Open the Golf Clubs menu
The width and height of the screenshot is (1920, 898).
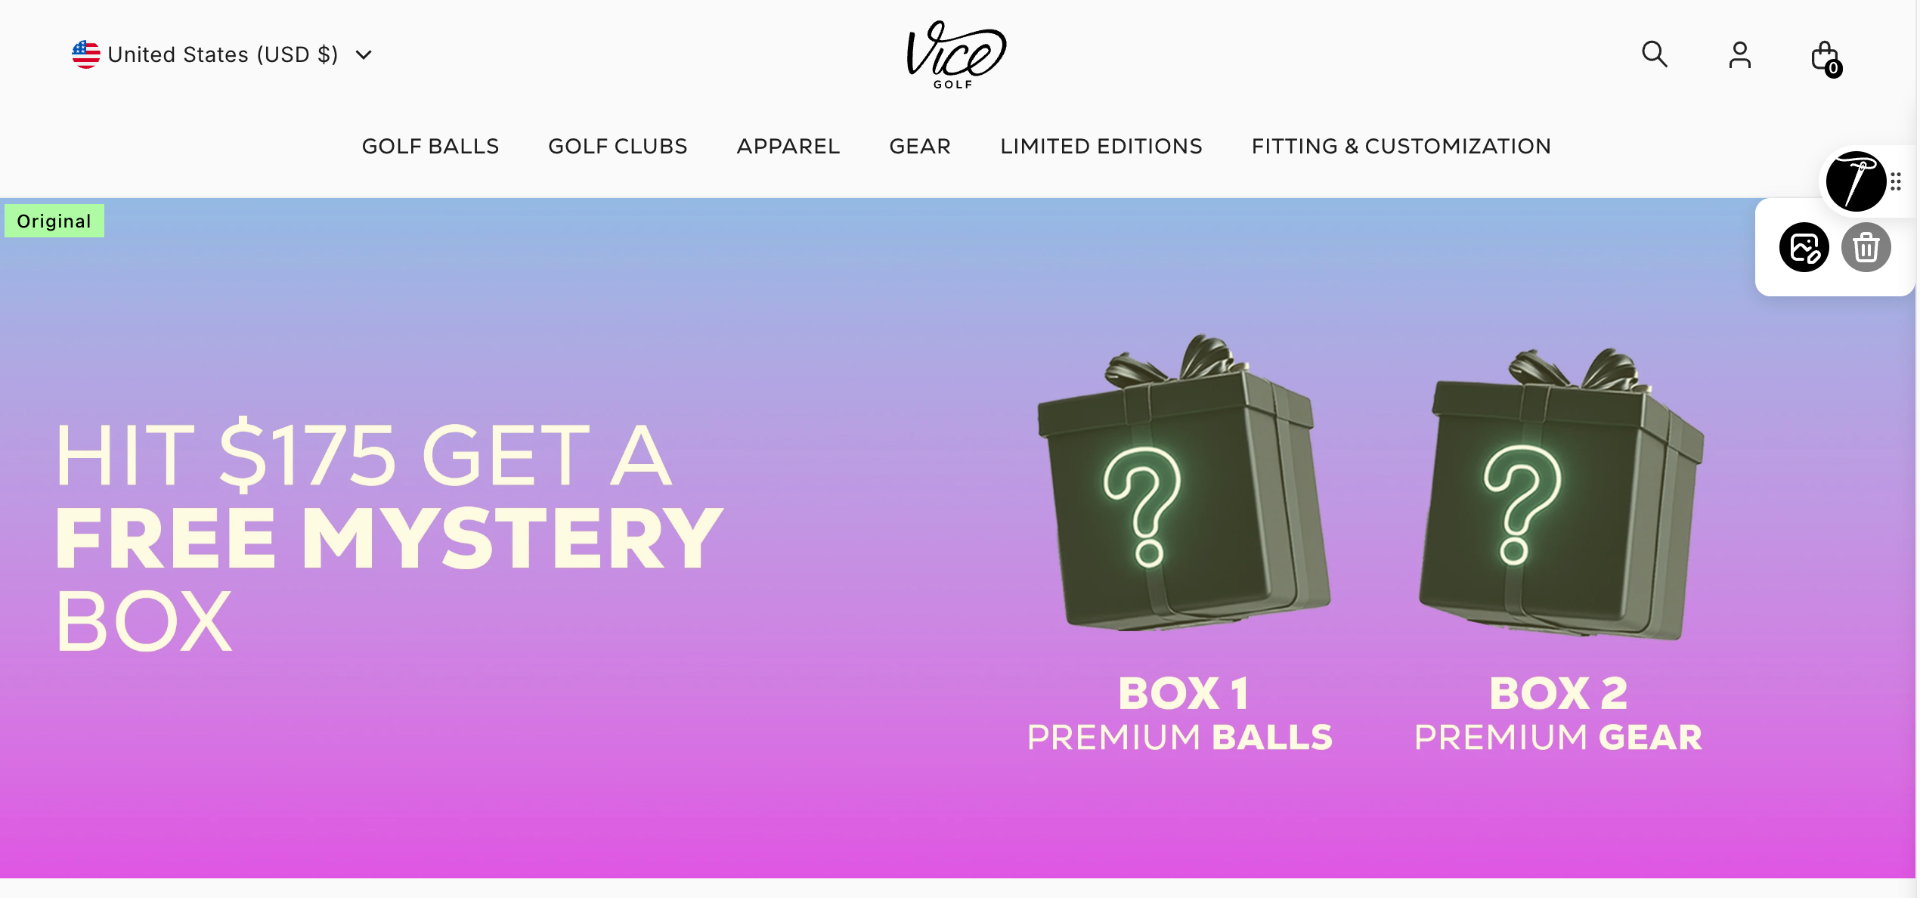618,146
